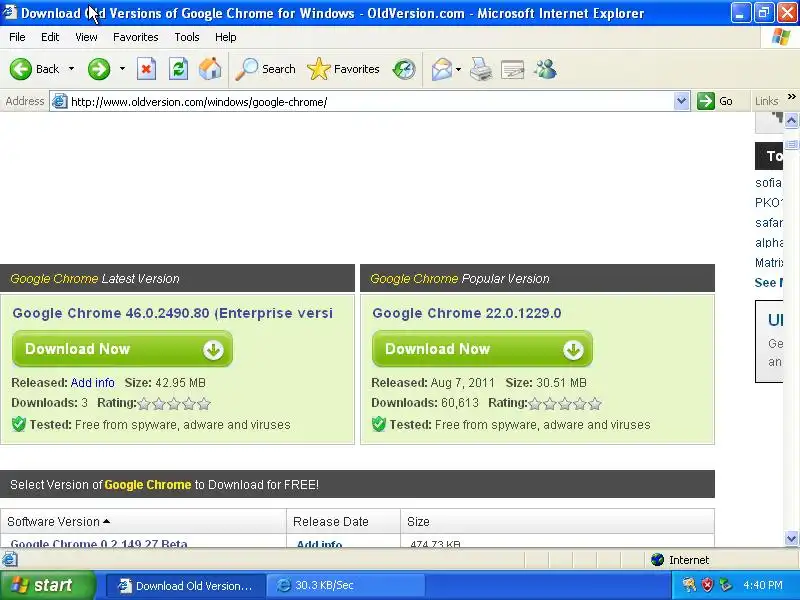Viewport: 800px width, 600px height.
Task: Switch to the Download Old Version taskbar item
Action: coord(186,585)
